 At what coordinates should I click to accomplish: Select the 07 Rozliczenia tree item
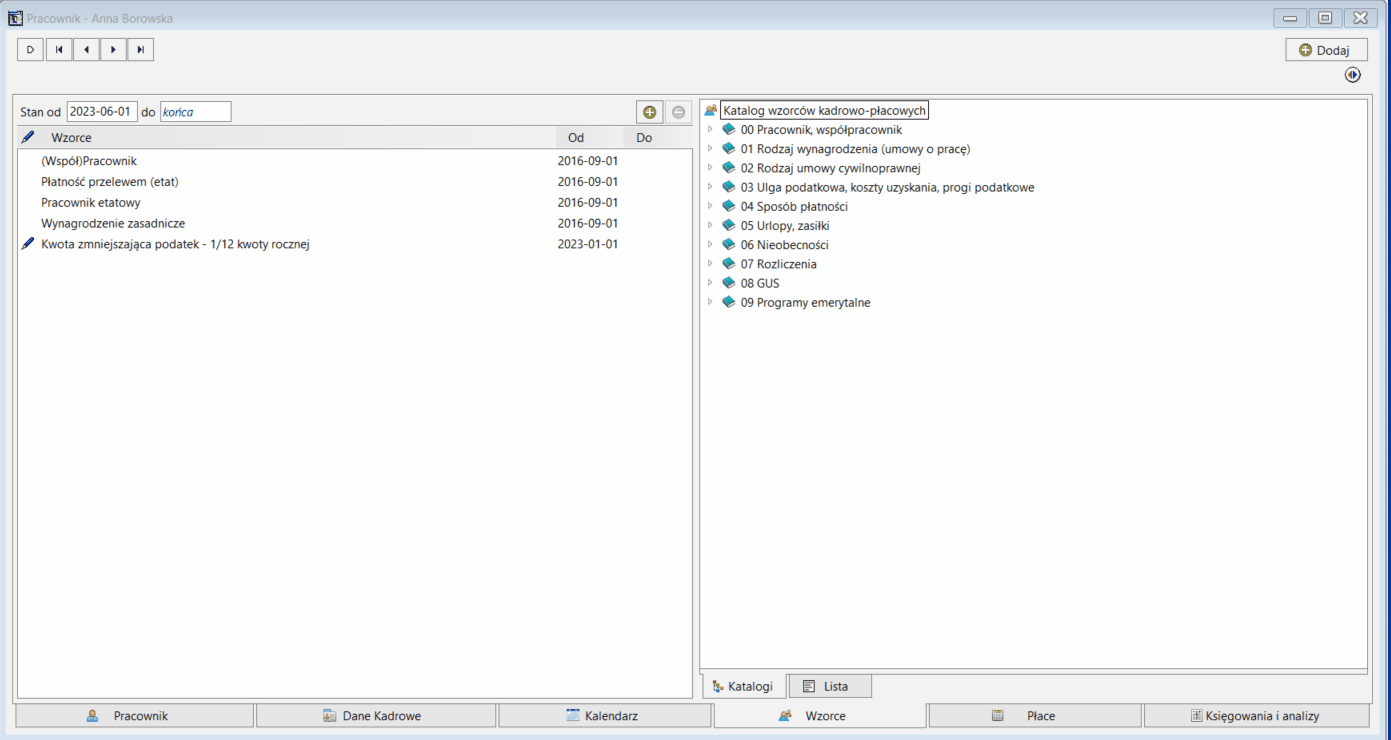[x=779, y=264]
